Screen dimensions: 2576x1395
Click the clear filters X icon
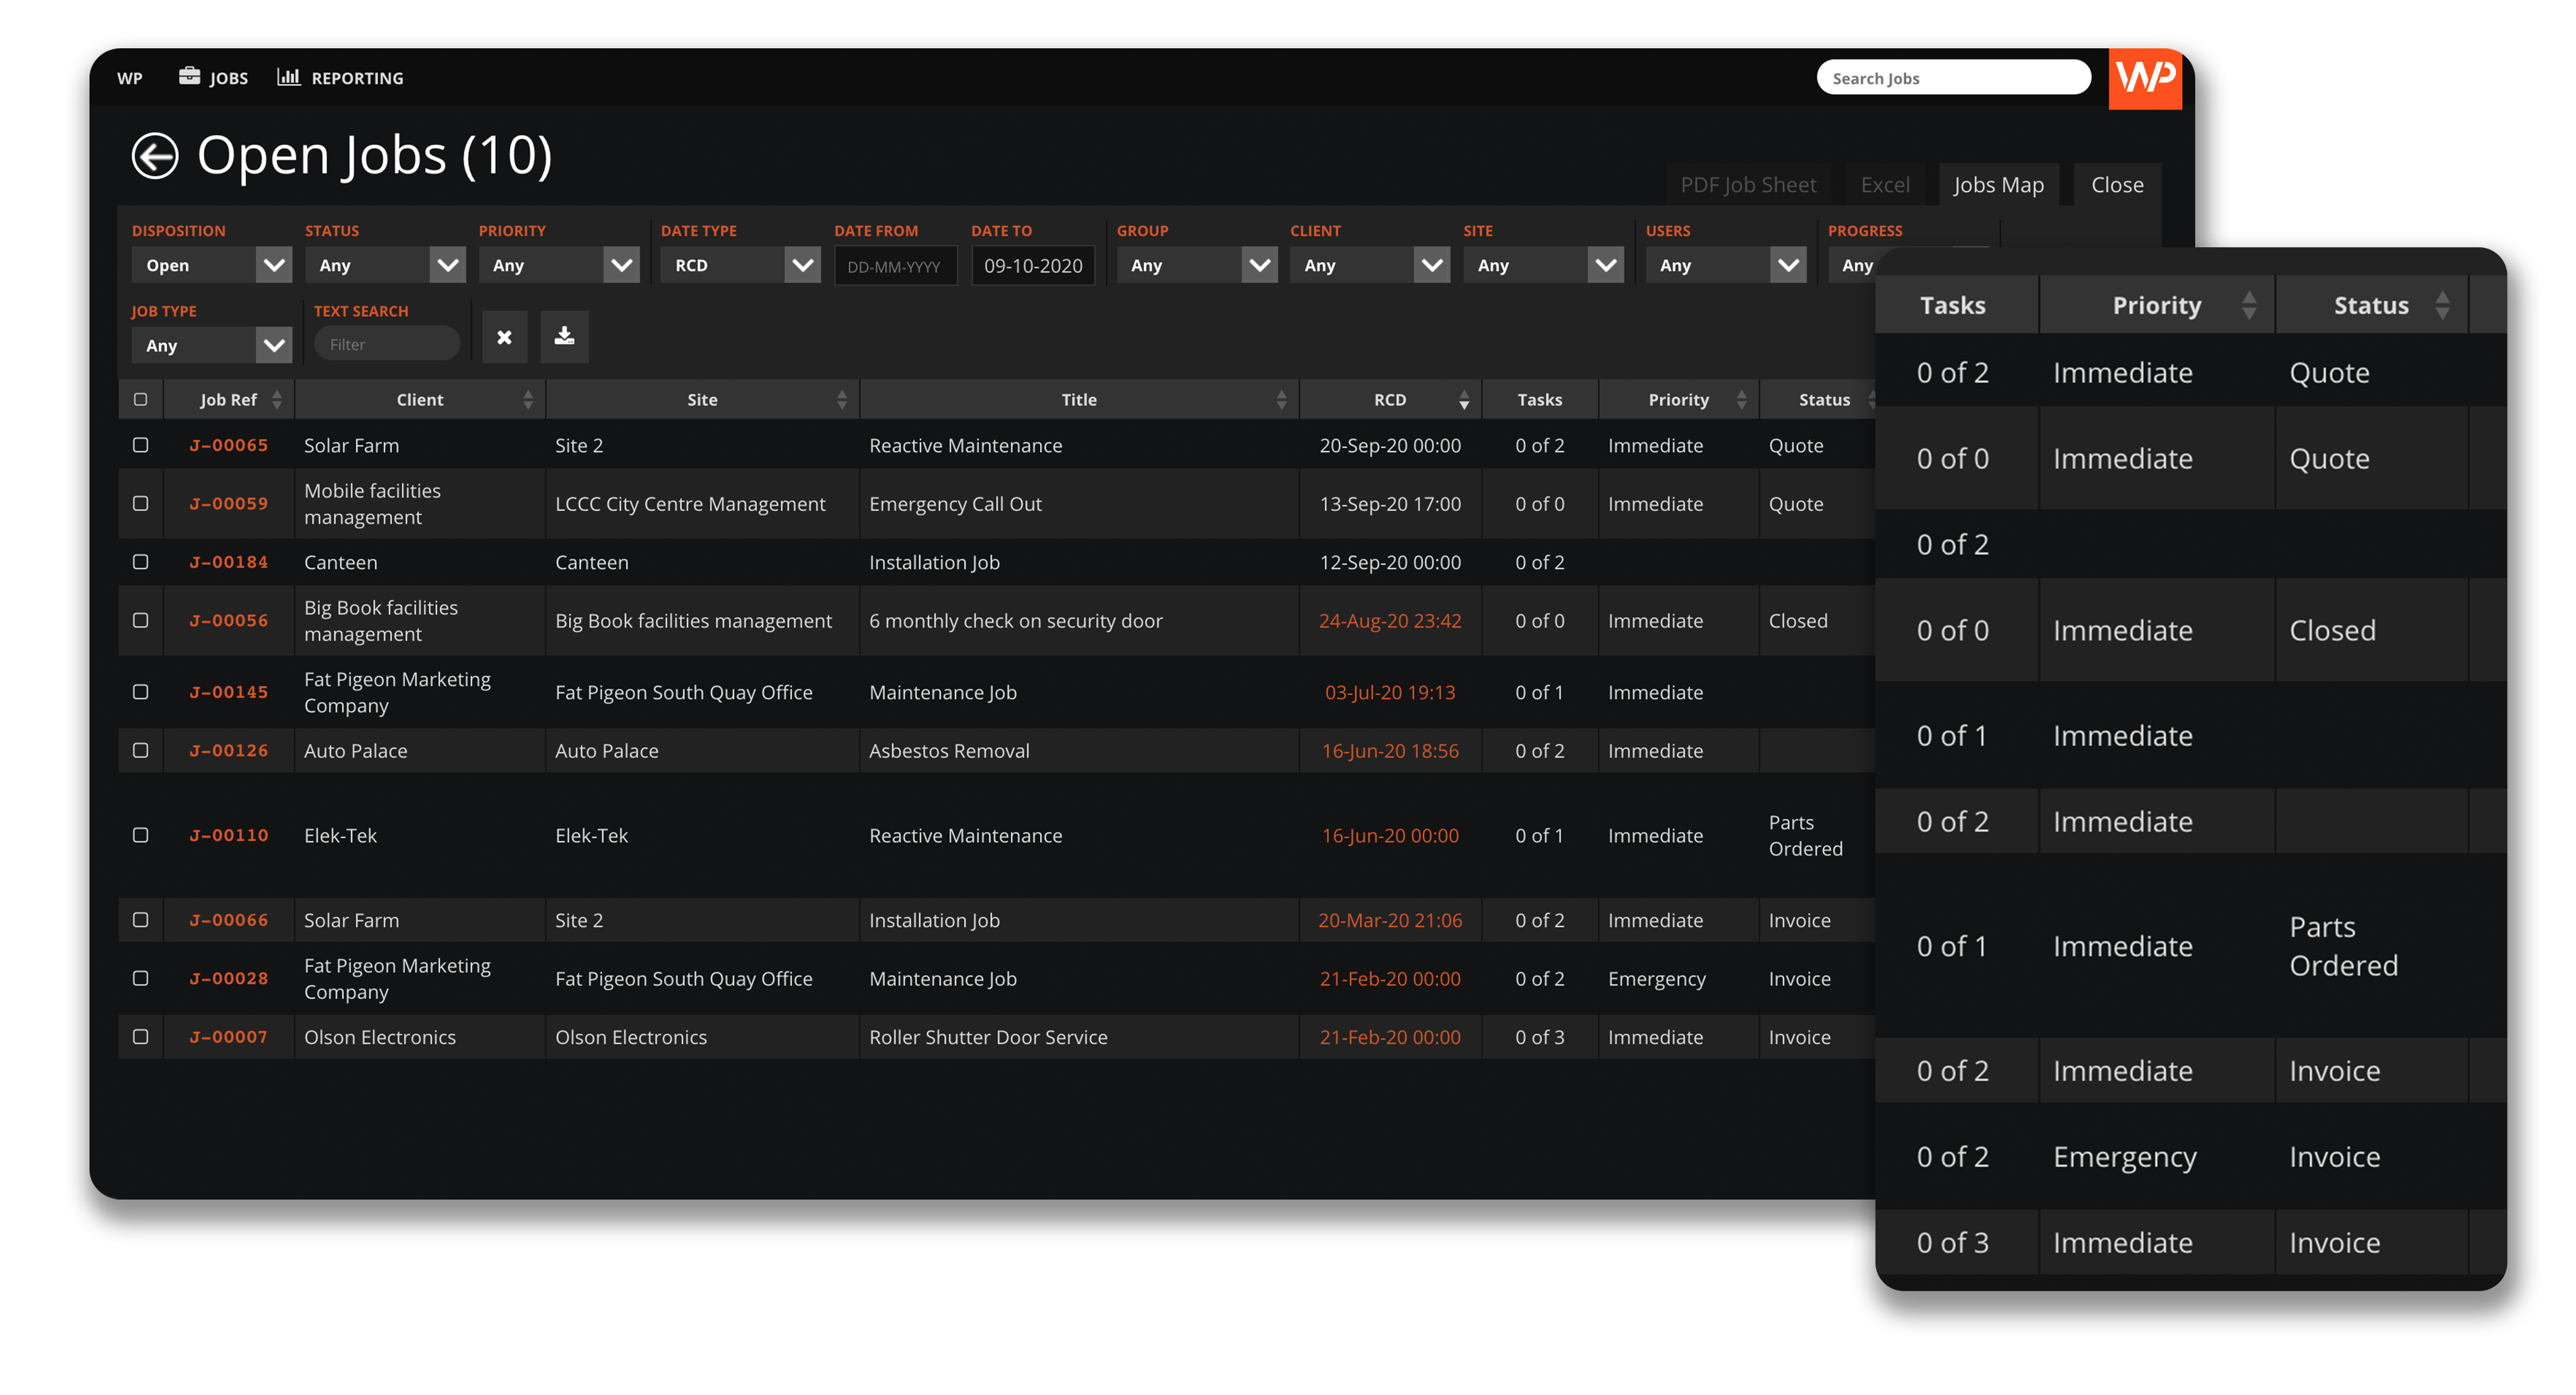[504, 337]
